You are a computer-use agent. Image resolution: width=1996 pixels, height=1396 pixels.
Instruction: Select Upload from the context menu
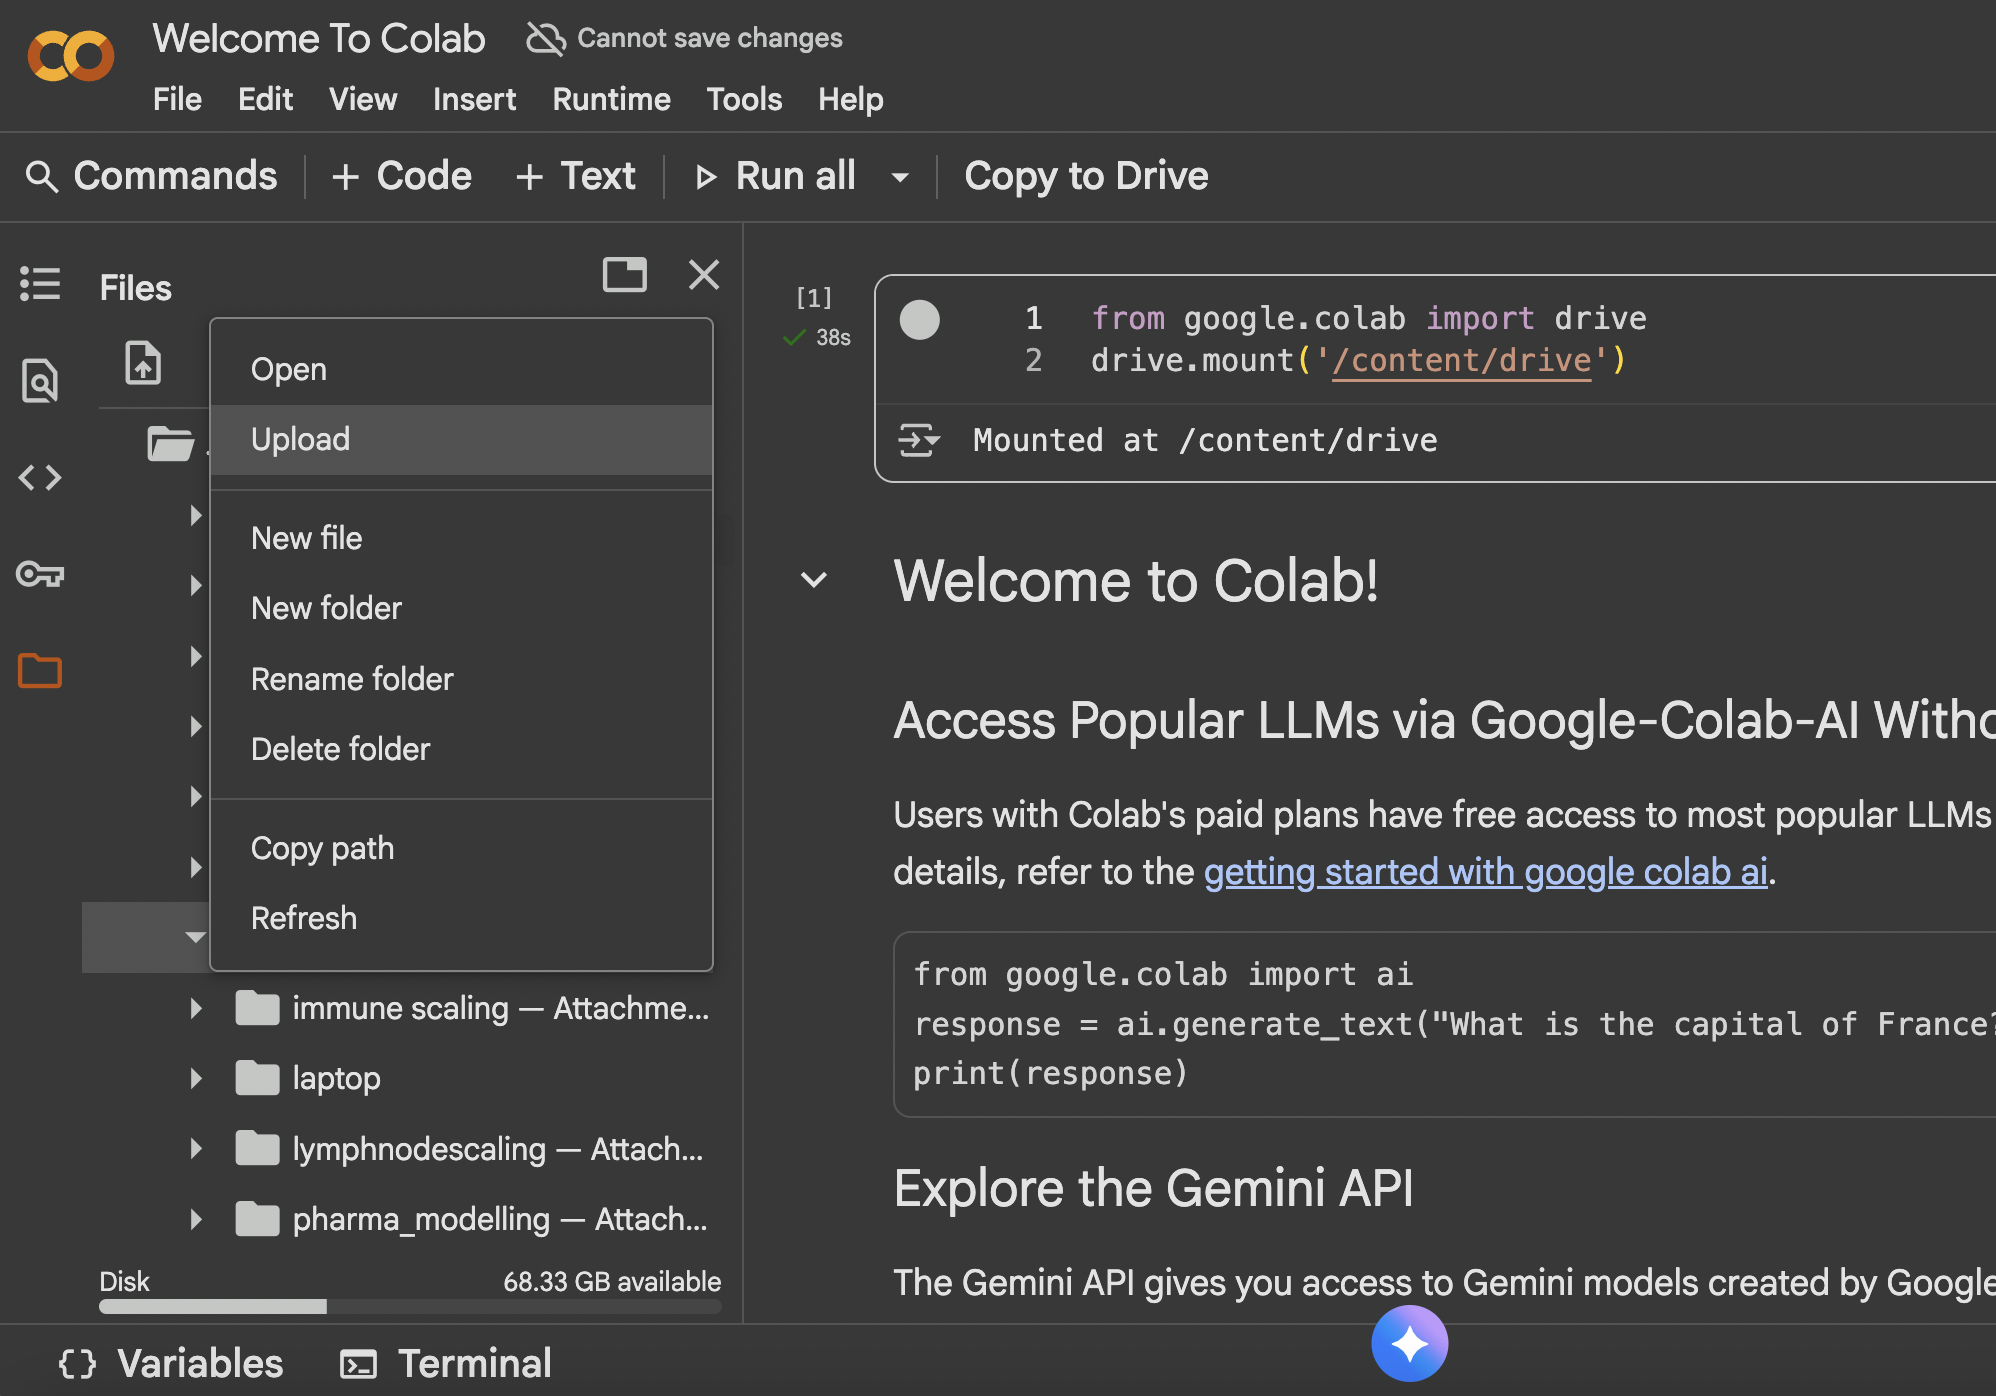pos(301,440)
